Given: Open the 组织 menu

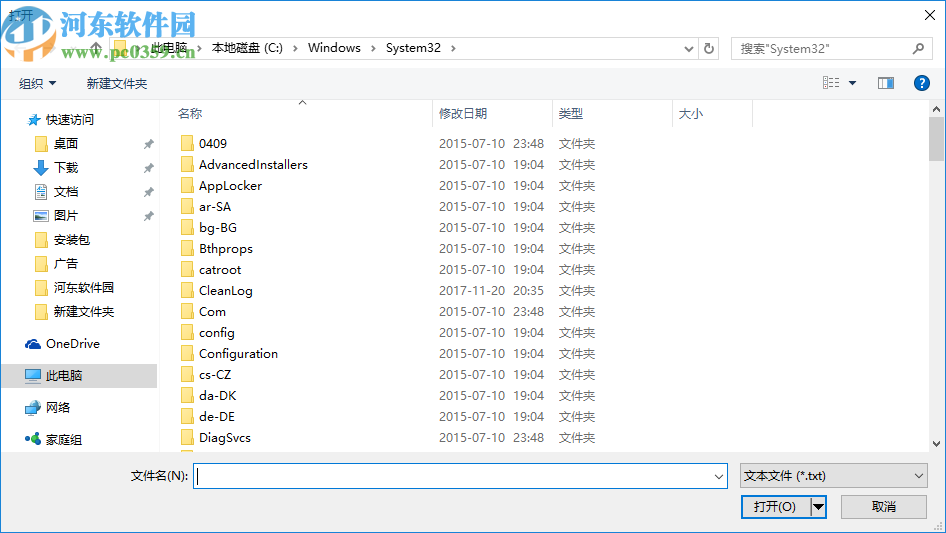Looking at the screenshot, I should tap(37, 84).
